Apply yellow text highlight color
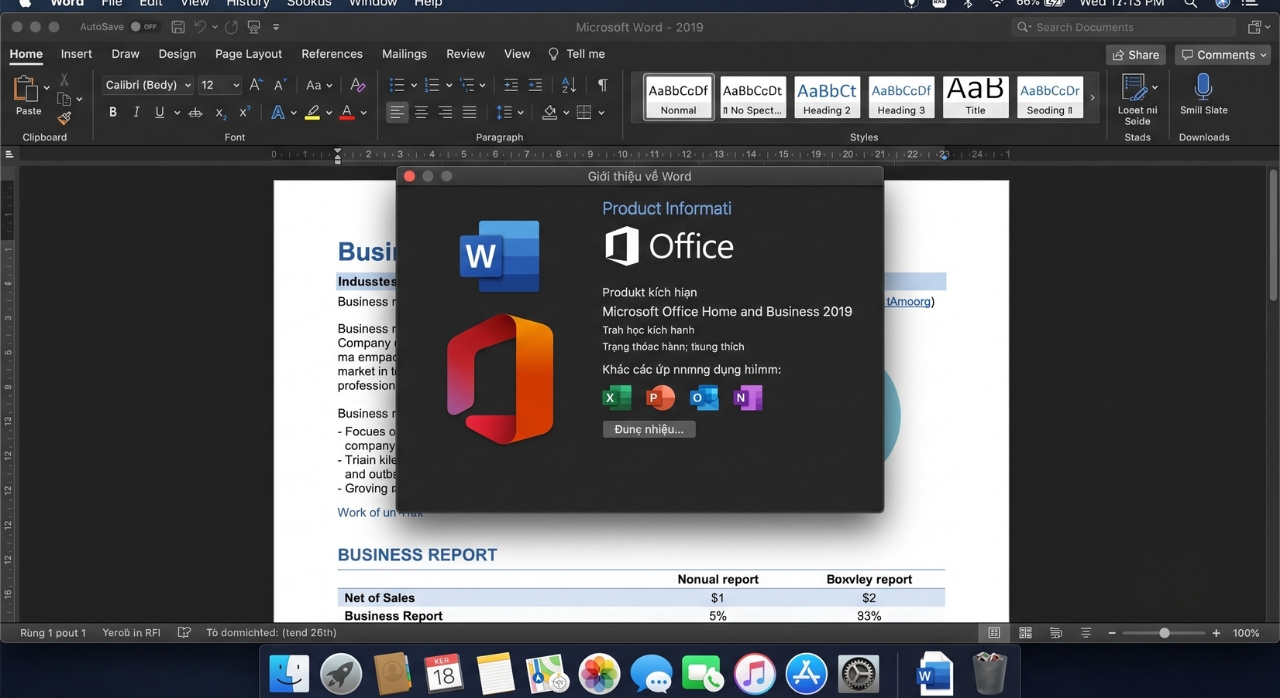 (x=313, y=112)
